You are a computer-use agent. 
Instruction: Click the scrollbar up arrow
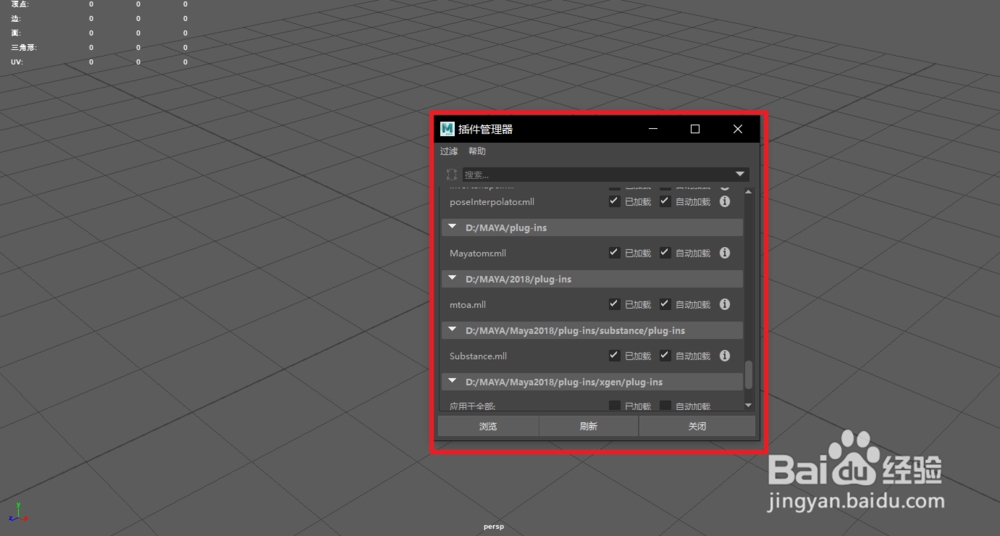[x=749, y=191]
